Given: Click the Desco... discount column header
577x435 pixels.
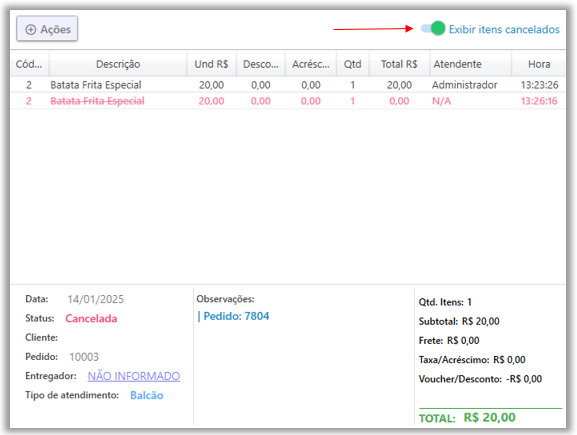Looking at the screenshot, I should (x=261, y=64).
